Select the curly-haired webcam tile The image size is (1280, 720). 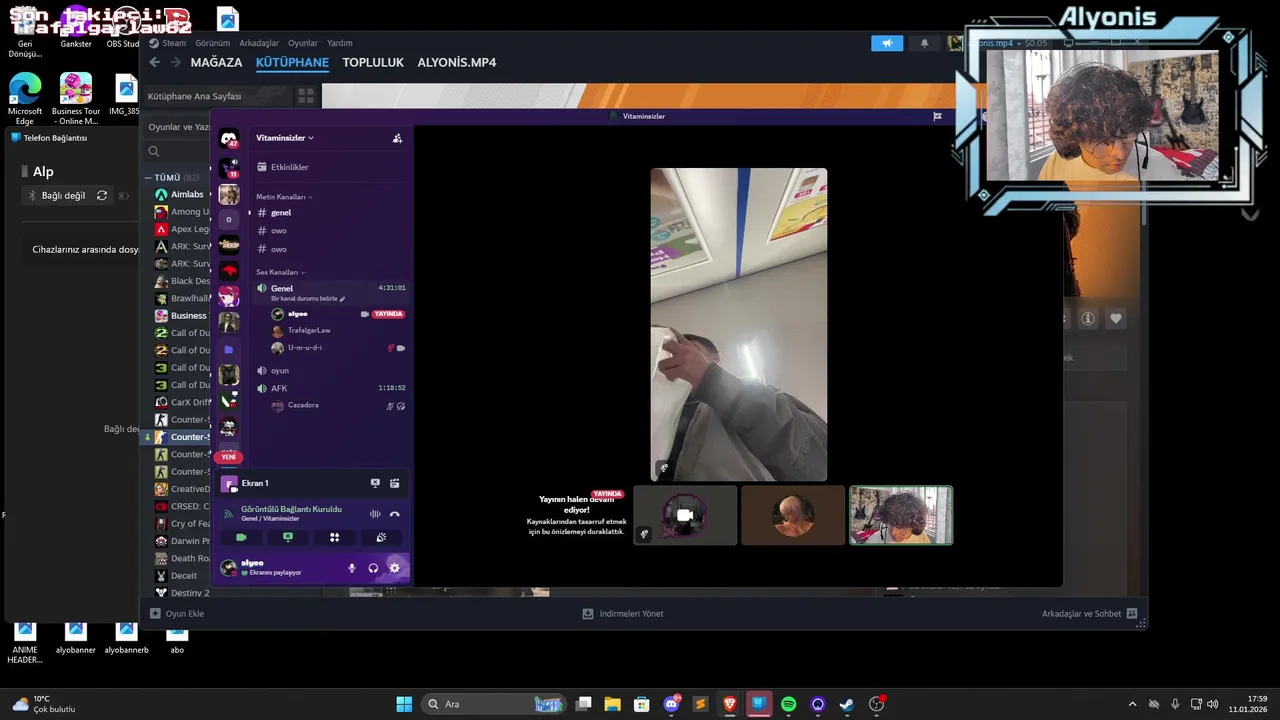[x=901, y=515]
